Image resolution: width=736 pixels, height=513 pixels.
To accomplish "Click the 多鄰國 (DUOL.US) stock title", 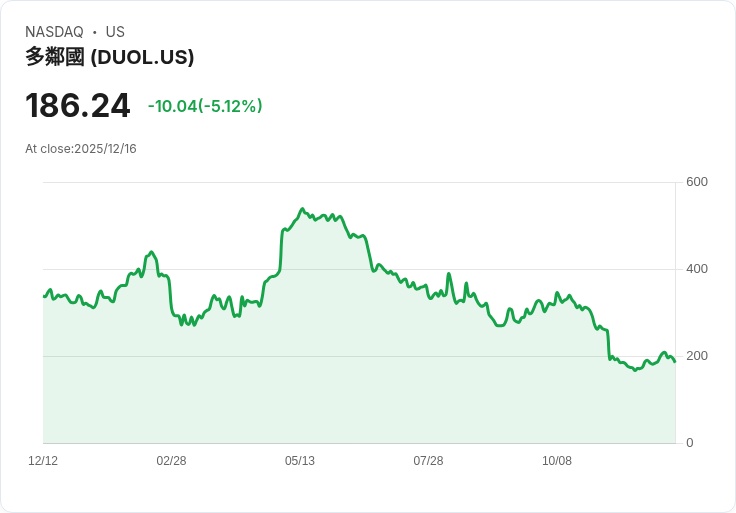I will coord(109,57).
